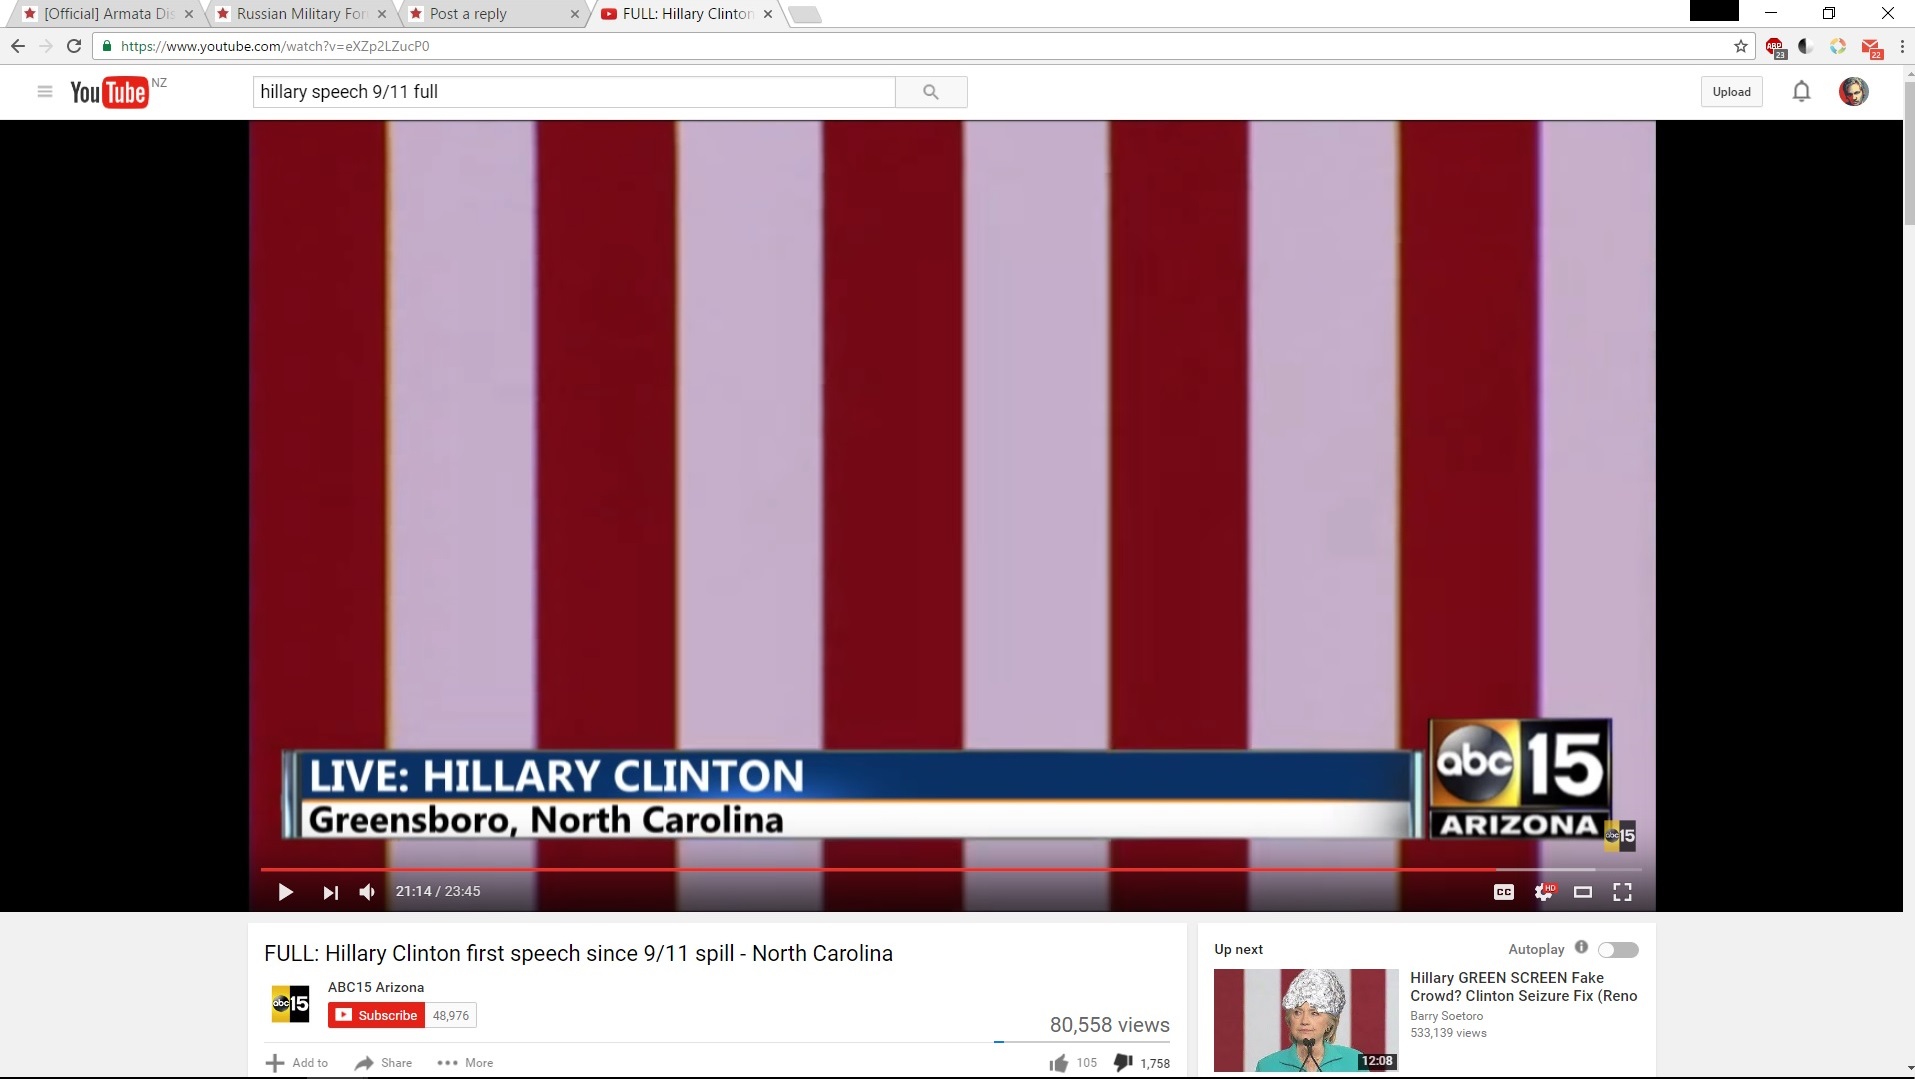This screenshot has width=1915, height=1080.
Task: Open the colorful circular extension icon
Action: pos(1838,46)
